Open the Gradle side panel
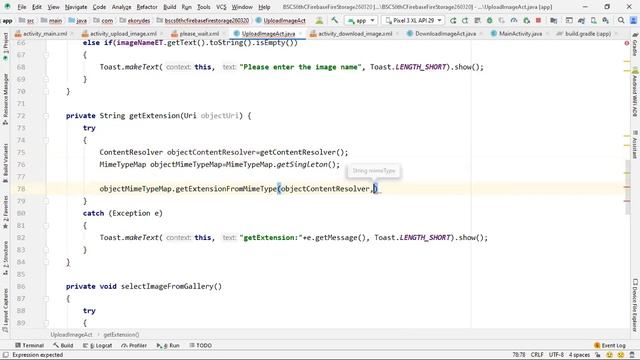Image resolution: width=640 pixels, height=360 pixels. [635, 44]
